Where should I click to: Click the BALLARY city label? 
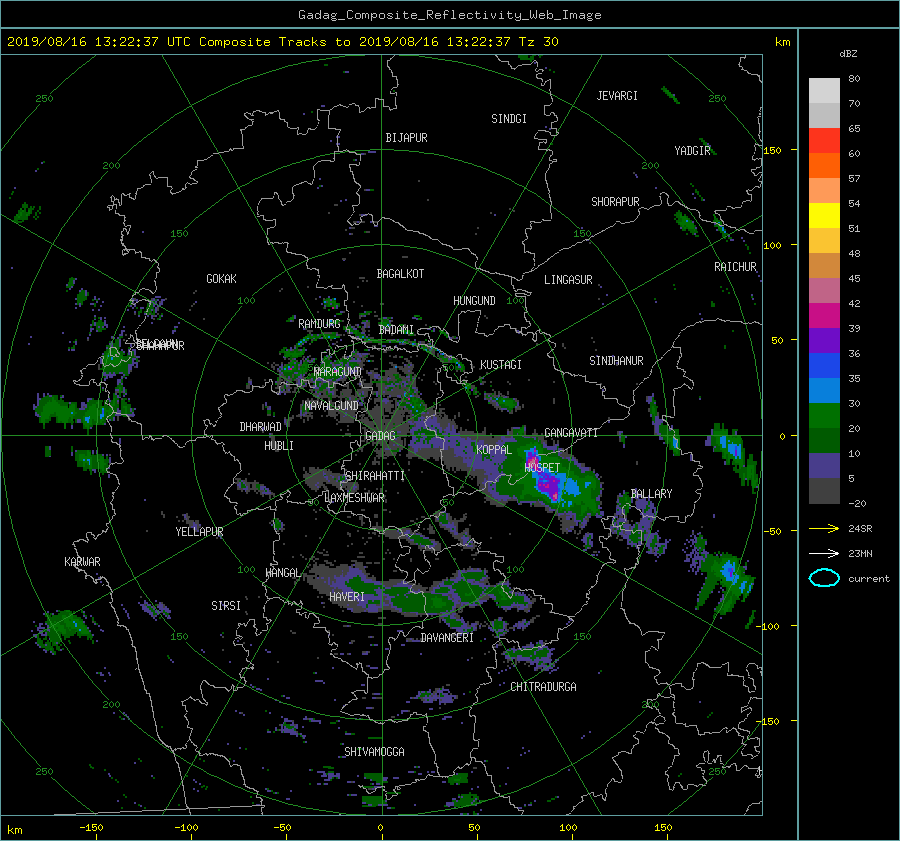[x=651, y=494]
